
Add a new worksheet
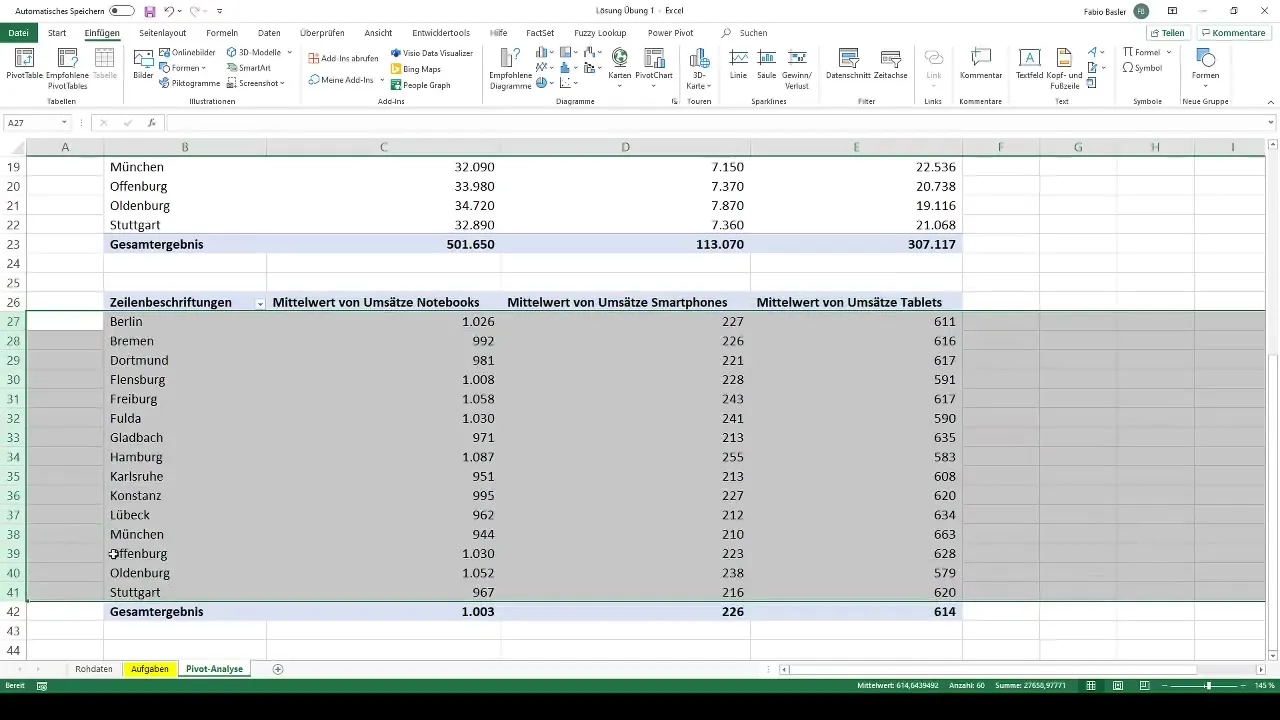coord(278,669)
